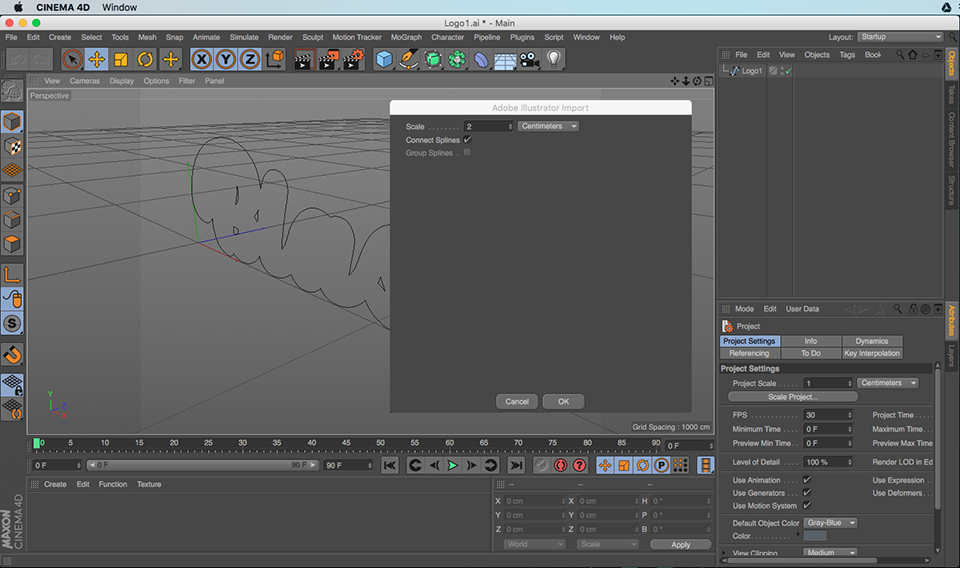This screenshot has height=568, width=960.
Task: Add a Camera object
Action: (x=530, y=59)
